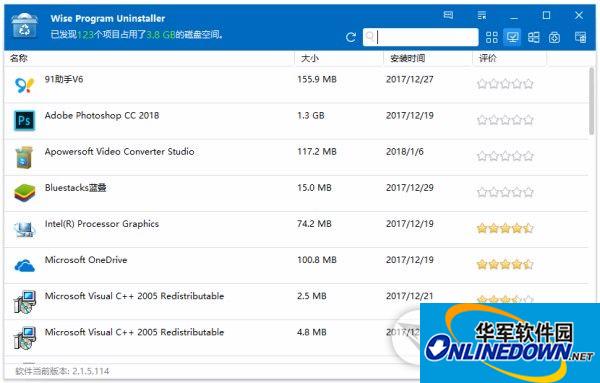This screenshot has height=383, width=600.
Task: Click the Photoshop Ps icon
Action: tap(24, 121)
